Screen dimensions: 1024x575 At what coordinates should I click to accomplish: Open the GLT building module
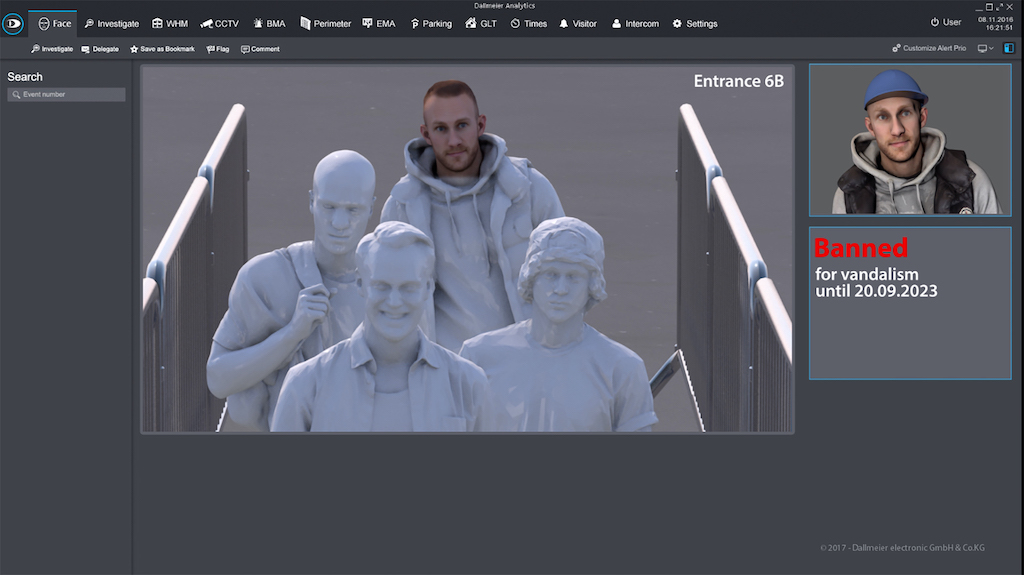click(x=481, y=23)
